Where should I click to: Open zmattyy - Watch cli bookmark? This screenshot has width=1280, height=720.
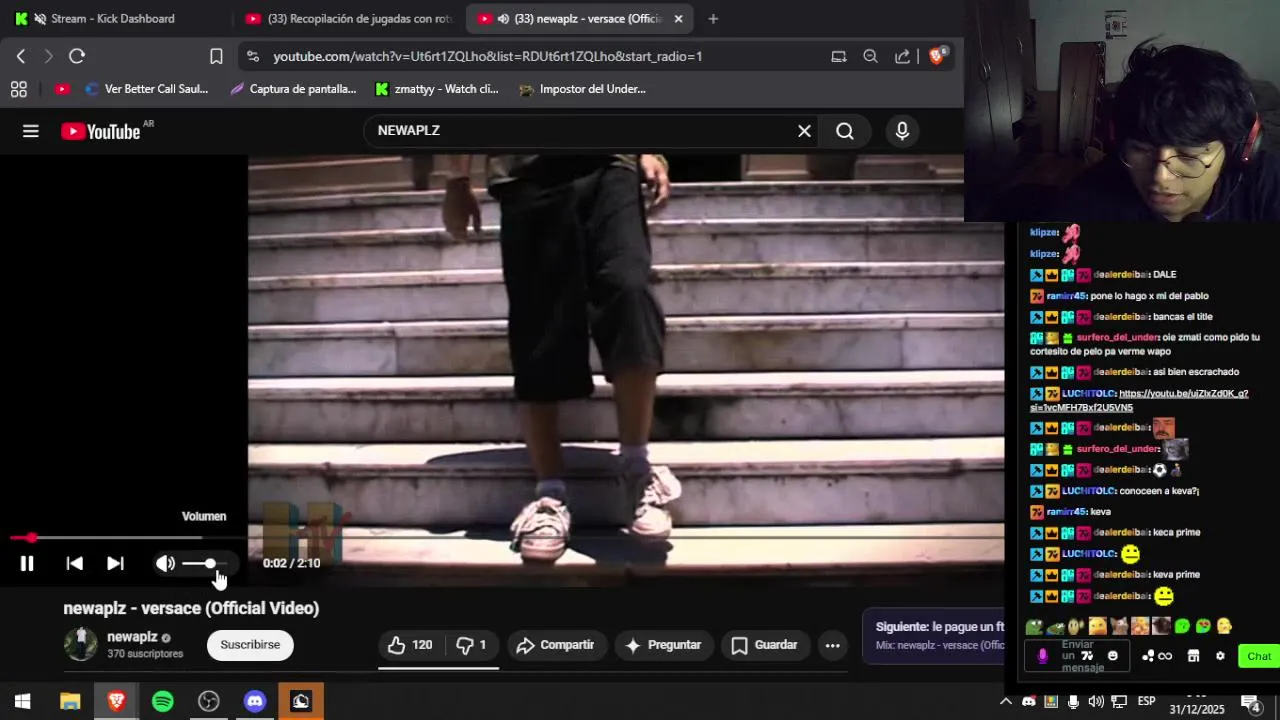[436, 89]
